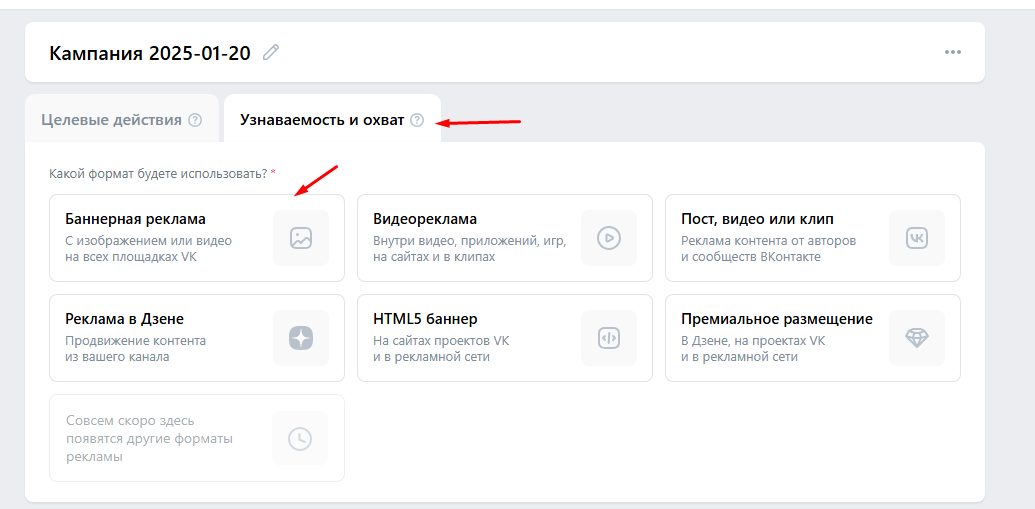Click the code icon of HTML5 баннер
This screenshot has width=1035, height=509.
pyautogui.click(x=609, y=338)
